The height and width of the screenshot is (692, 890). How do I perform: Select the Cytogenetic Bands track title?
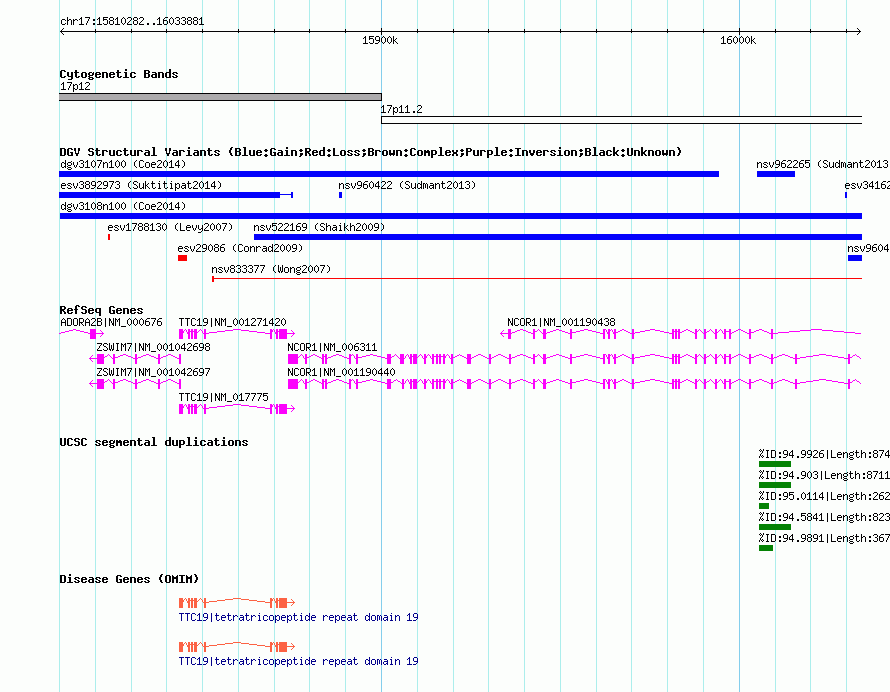click(119, 74)
